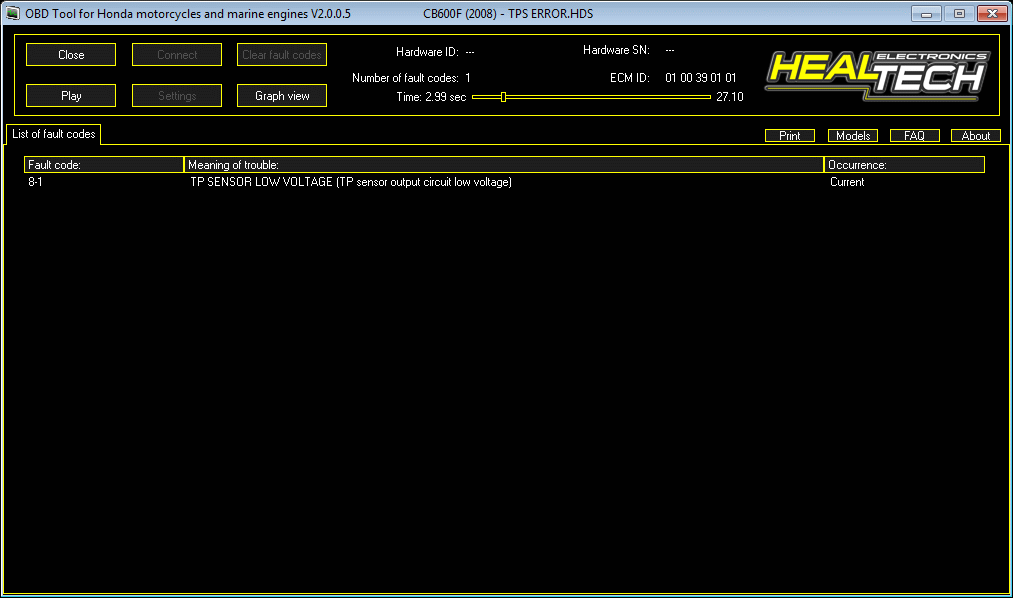1013x598 pixels.
Task: Select fault code 8-1 row
Action: pos(36,182)
